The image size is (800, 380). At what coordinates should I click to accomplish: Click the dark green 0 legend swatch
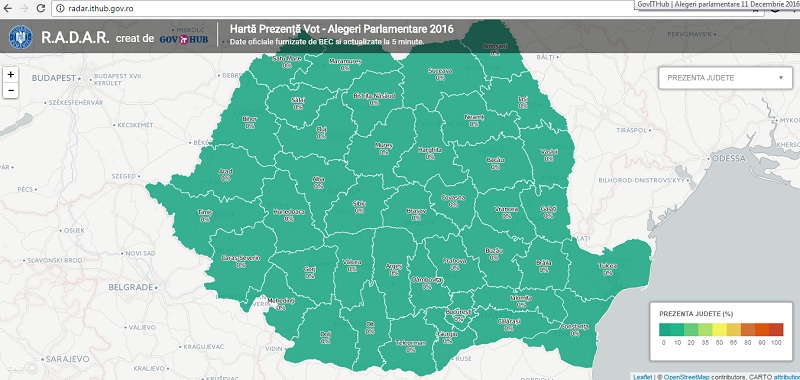click(x=666, y=329)
